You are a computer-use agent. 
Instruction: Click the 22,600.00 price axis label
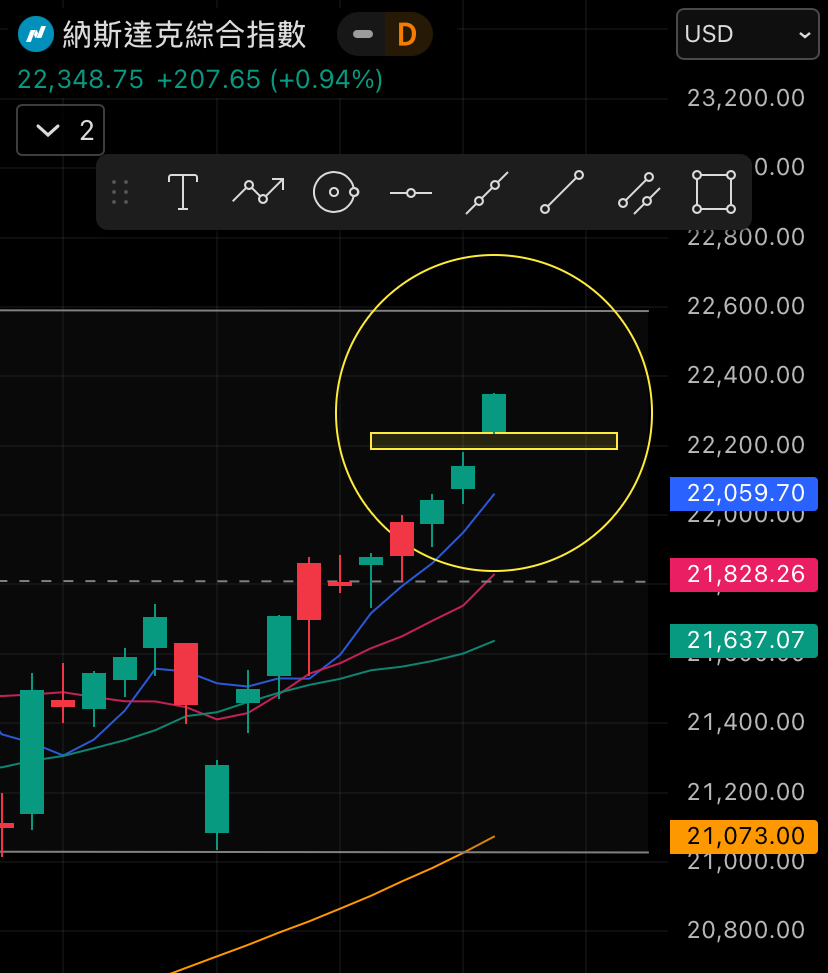(746, 306)
